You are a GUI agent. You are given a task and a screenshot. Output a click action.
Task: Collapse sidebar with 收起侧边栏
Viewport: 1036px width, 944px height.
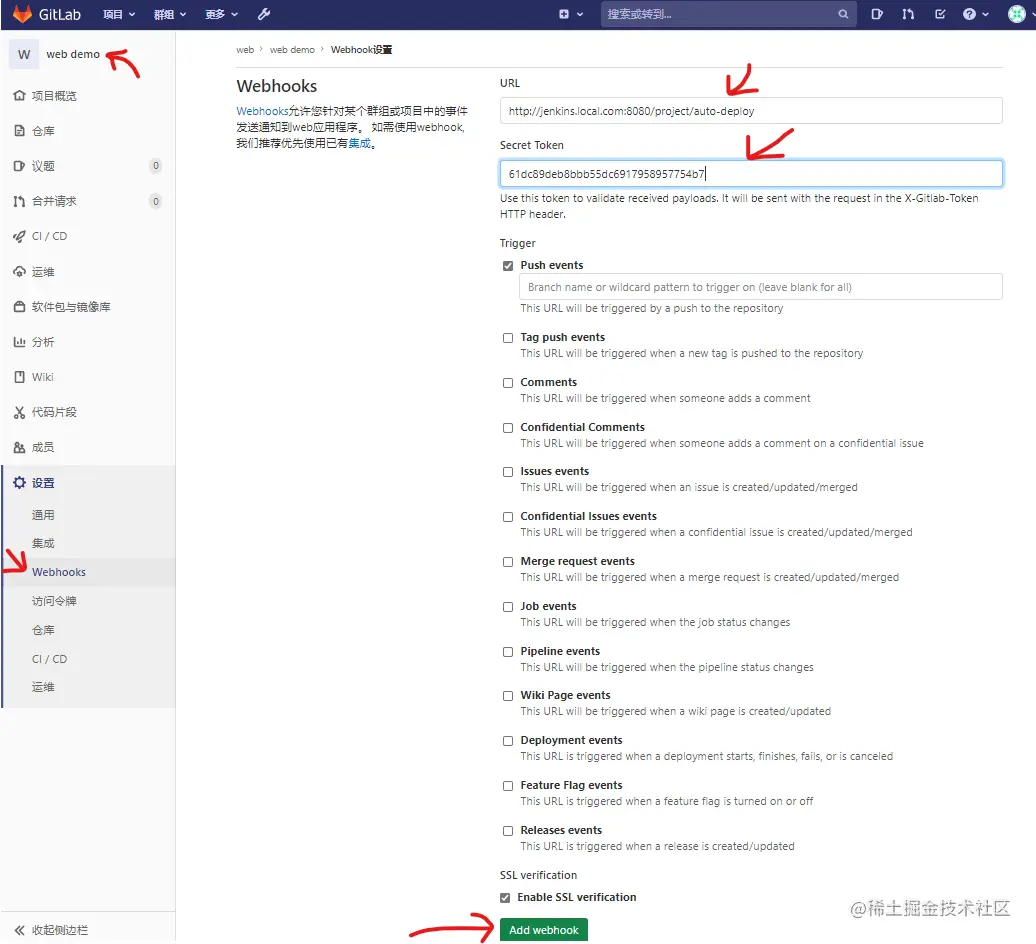tap(52, 930)
